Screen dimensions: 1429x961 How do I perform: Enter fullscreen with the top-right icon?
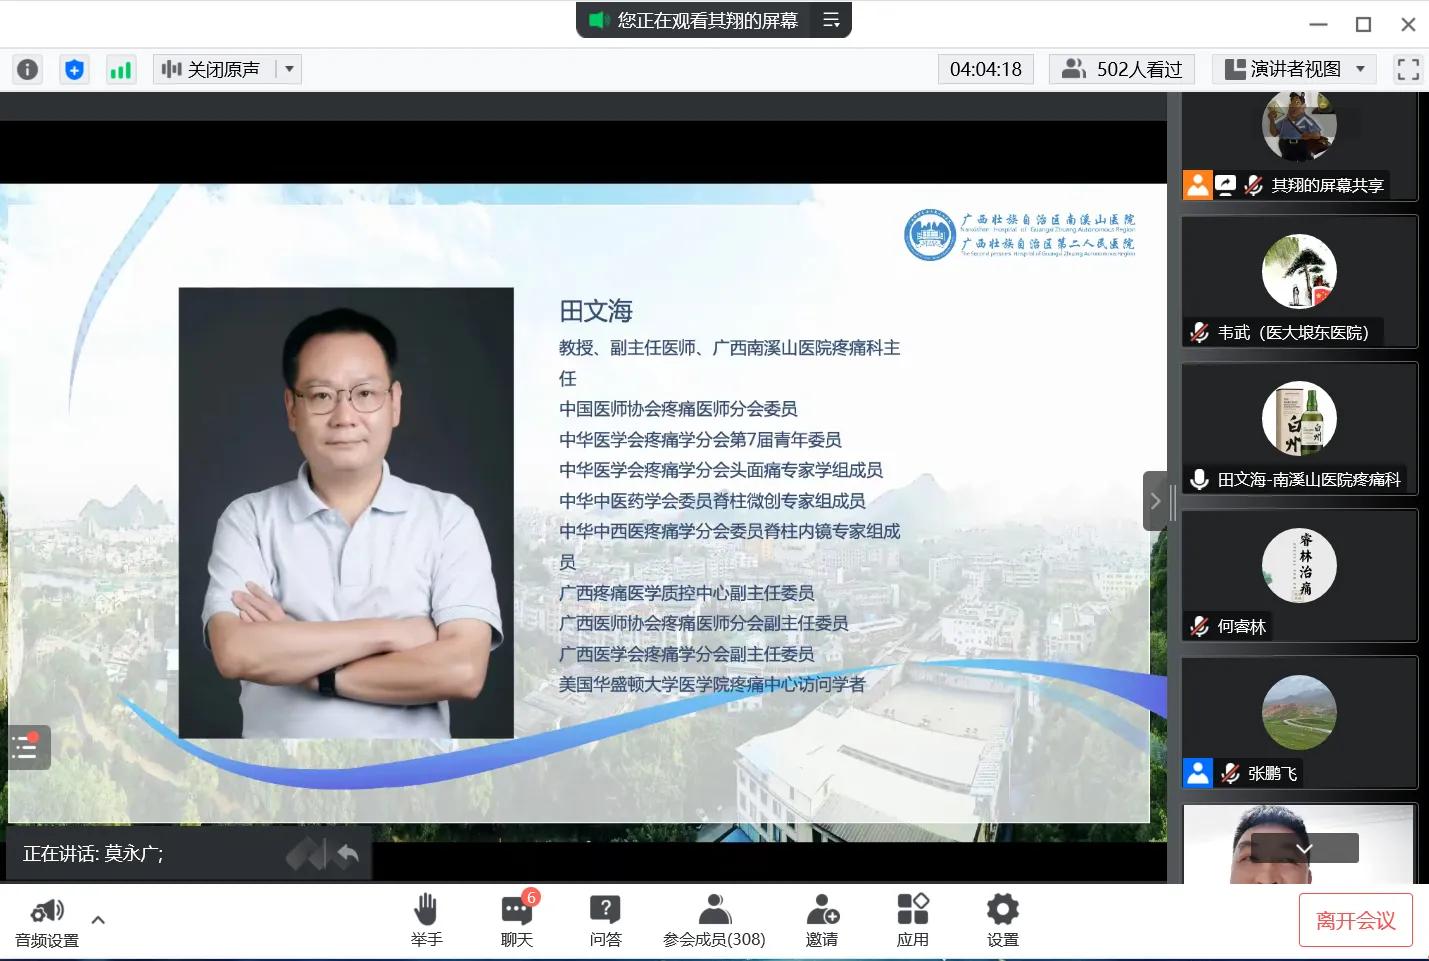[x=1408, y=69]
